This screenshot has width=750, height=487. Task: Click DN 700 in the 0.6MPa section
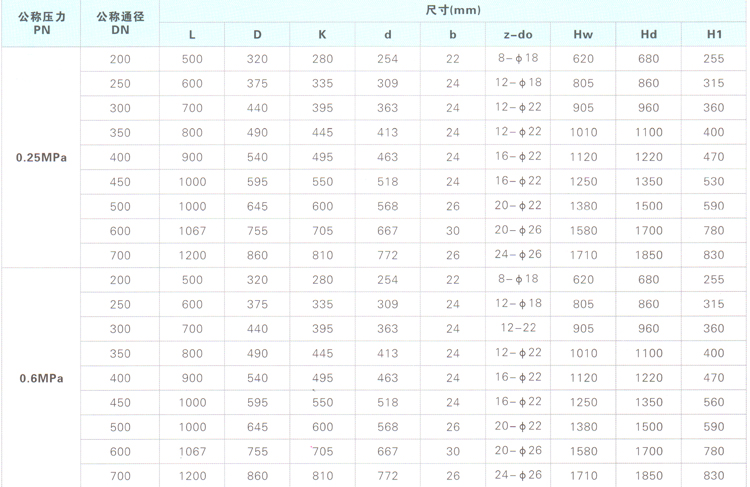(120, 476)
